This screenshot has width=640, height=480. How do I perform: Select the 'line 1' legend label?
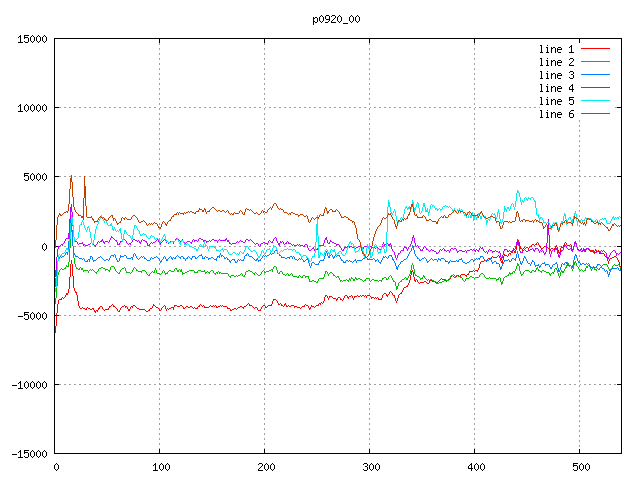pos(556,49)
